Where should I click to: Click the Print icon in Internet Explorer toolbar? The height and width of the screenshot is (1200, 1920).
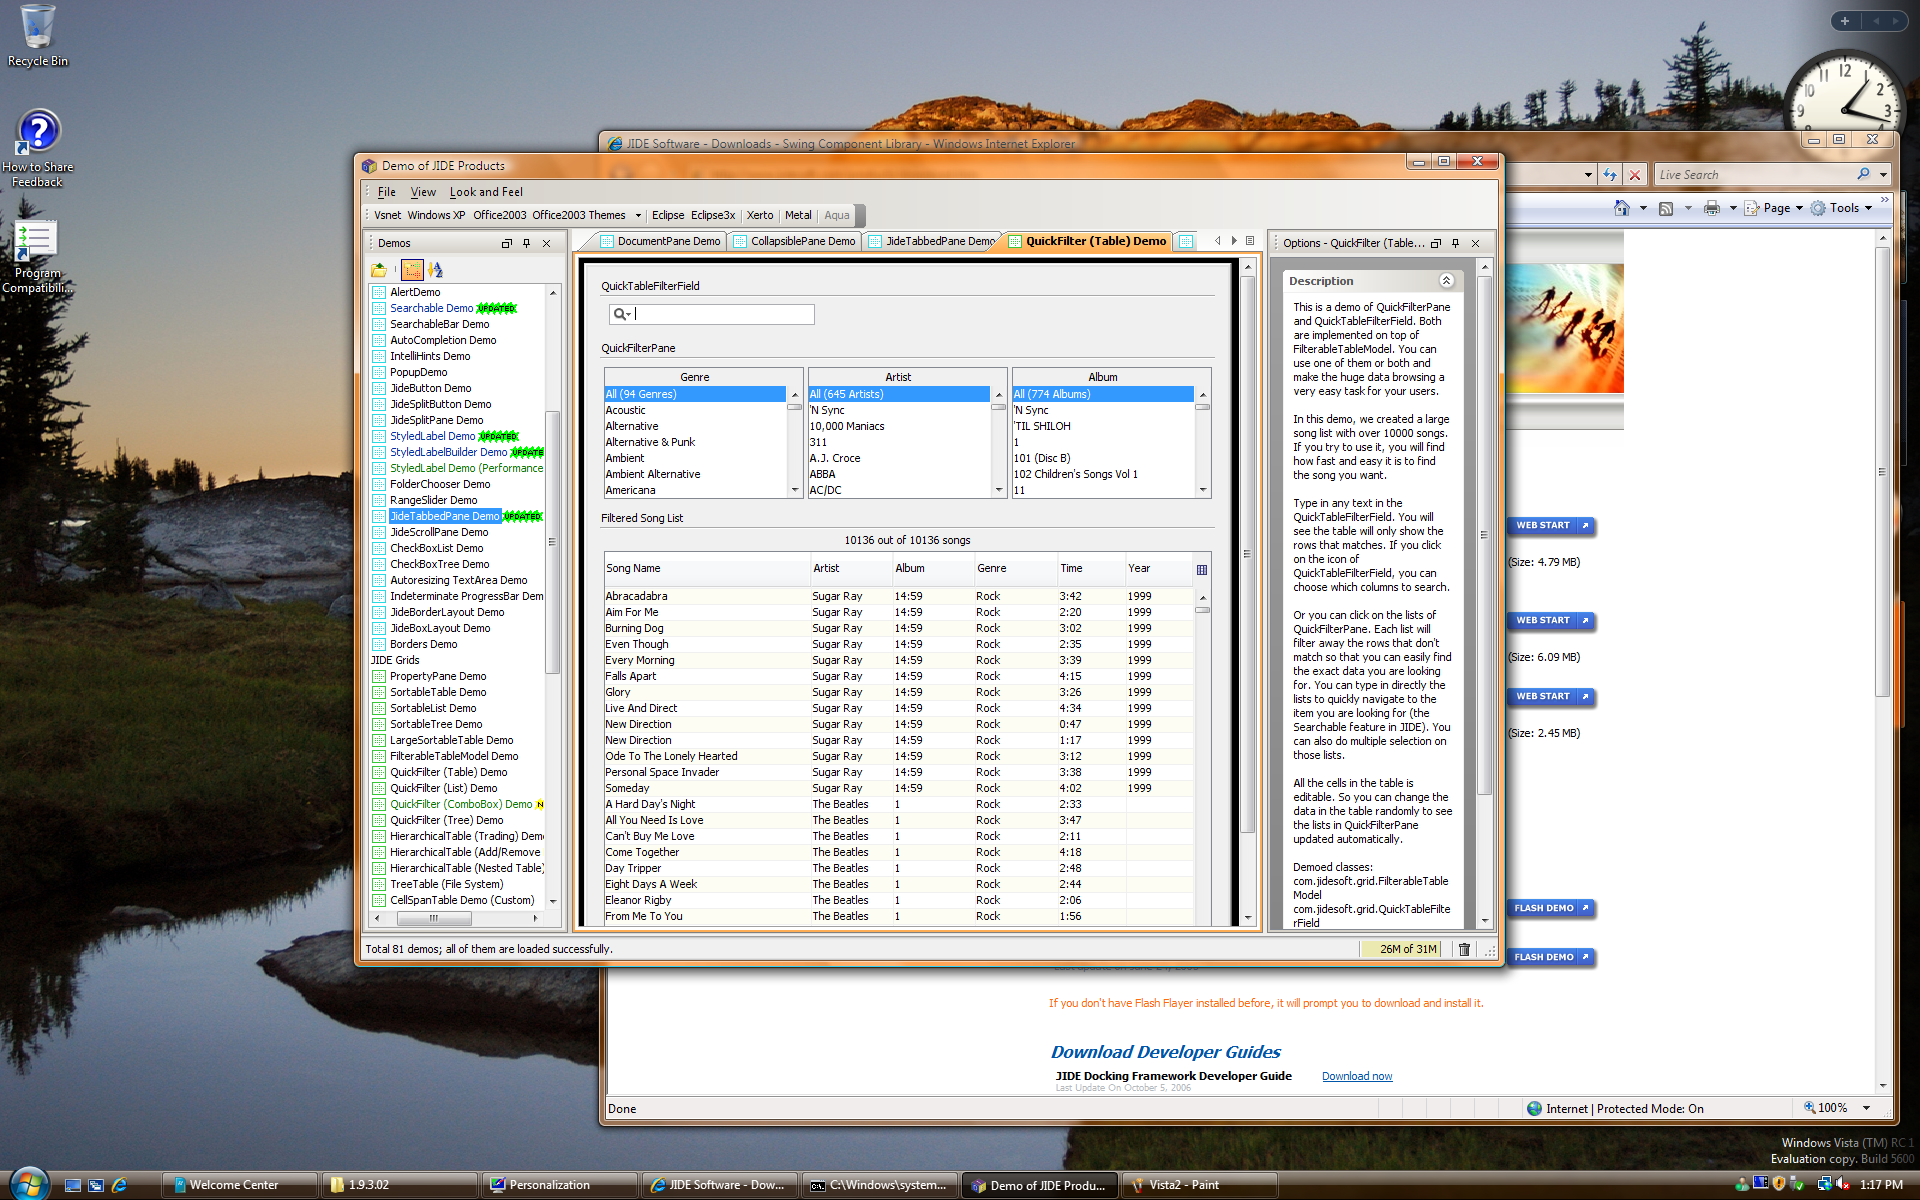(1712, 208)
